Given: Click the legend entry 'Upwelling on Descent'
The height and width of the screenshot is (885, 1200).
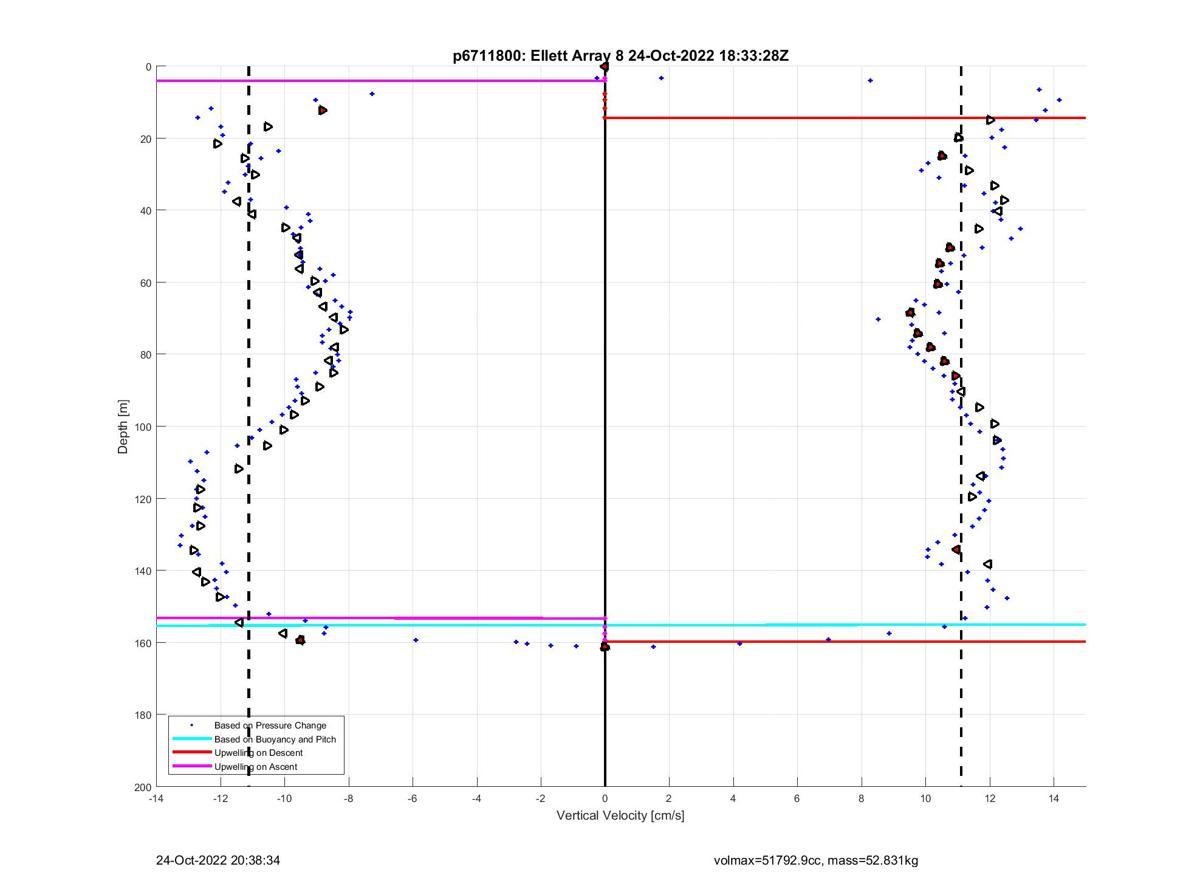Looking at the screenshot, I should click(x=258, y=753).
